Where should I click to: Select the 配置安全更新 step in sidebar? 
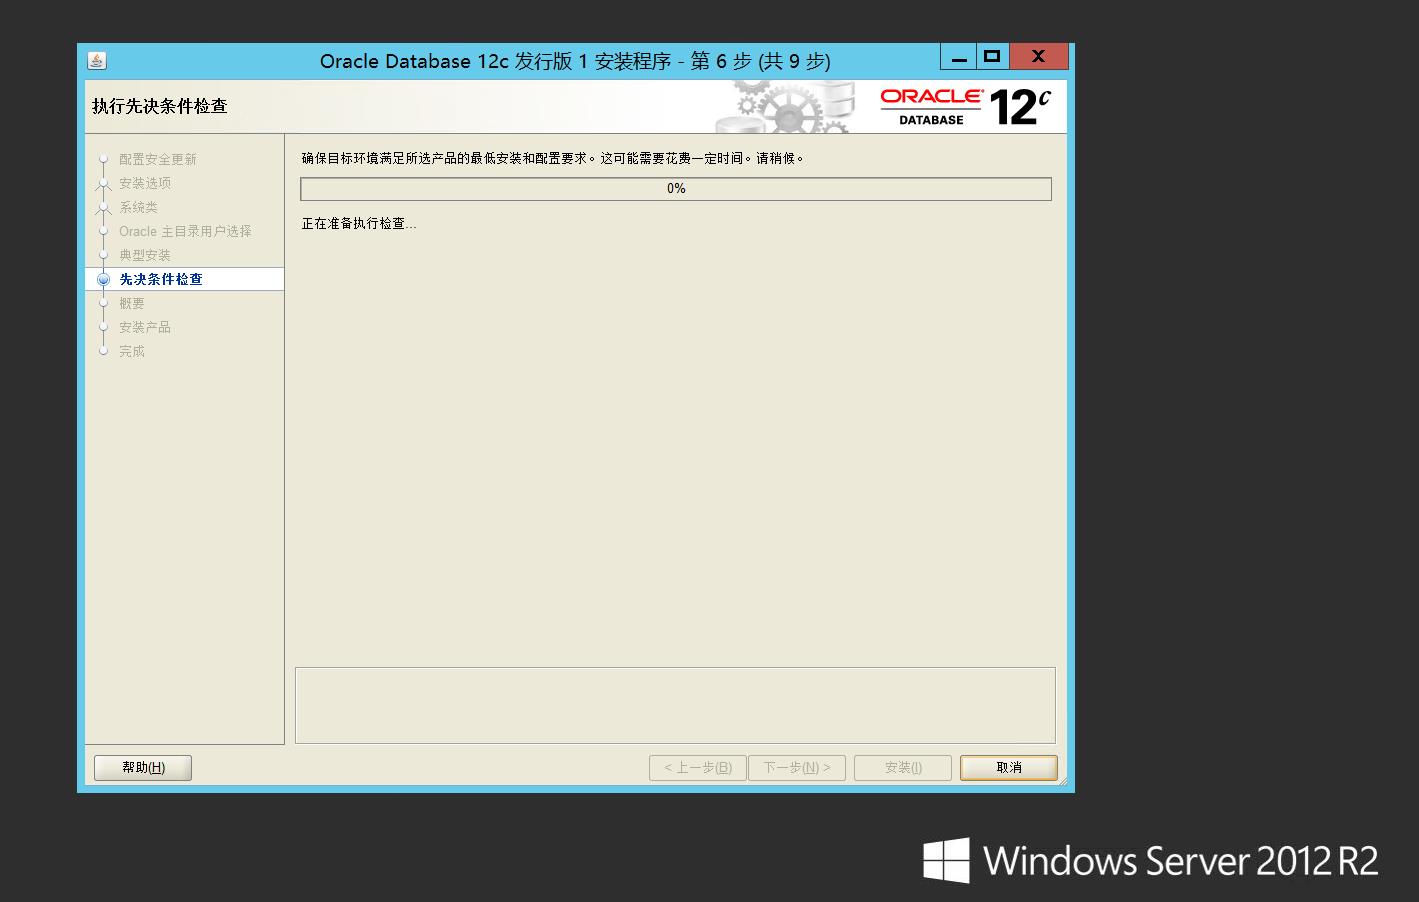tap(158, 159)
